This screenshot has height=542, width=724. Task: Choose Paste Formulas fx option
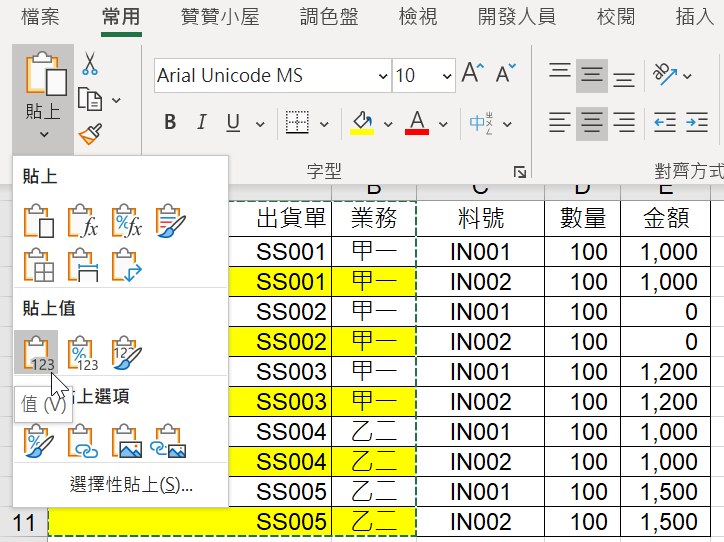83,222
